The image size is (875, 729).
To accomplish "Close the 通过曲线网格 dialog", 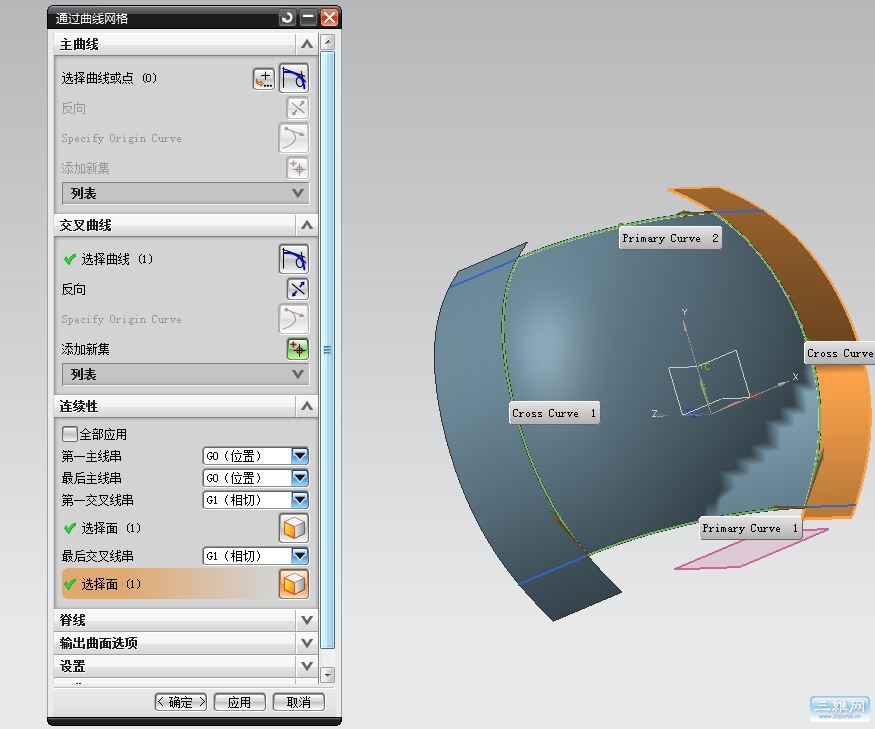I will point(329,18).
